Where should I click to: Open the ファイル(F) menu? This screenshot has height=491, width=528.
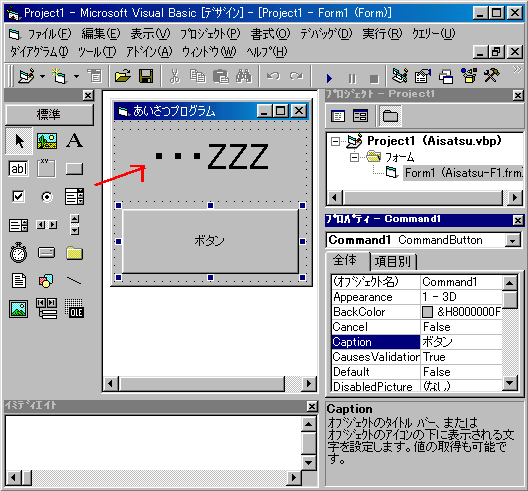(49, 34)
